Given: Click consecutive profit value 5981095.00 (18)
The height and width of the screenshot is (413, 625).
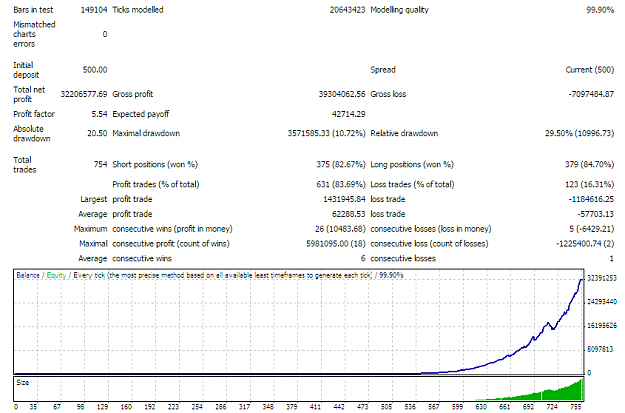Looking at the screenshot, I should 336,244.
